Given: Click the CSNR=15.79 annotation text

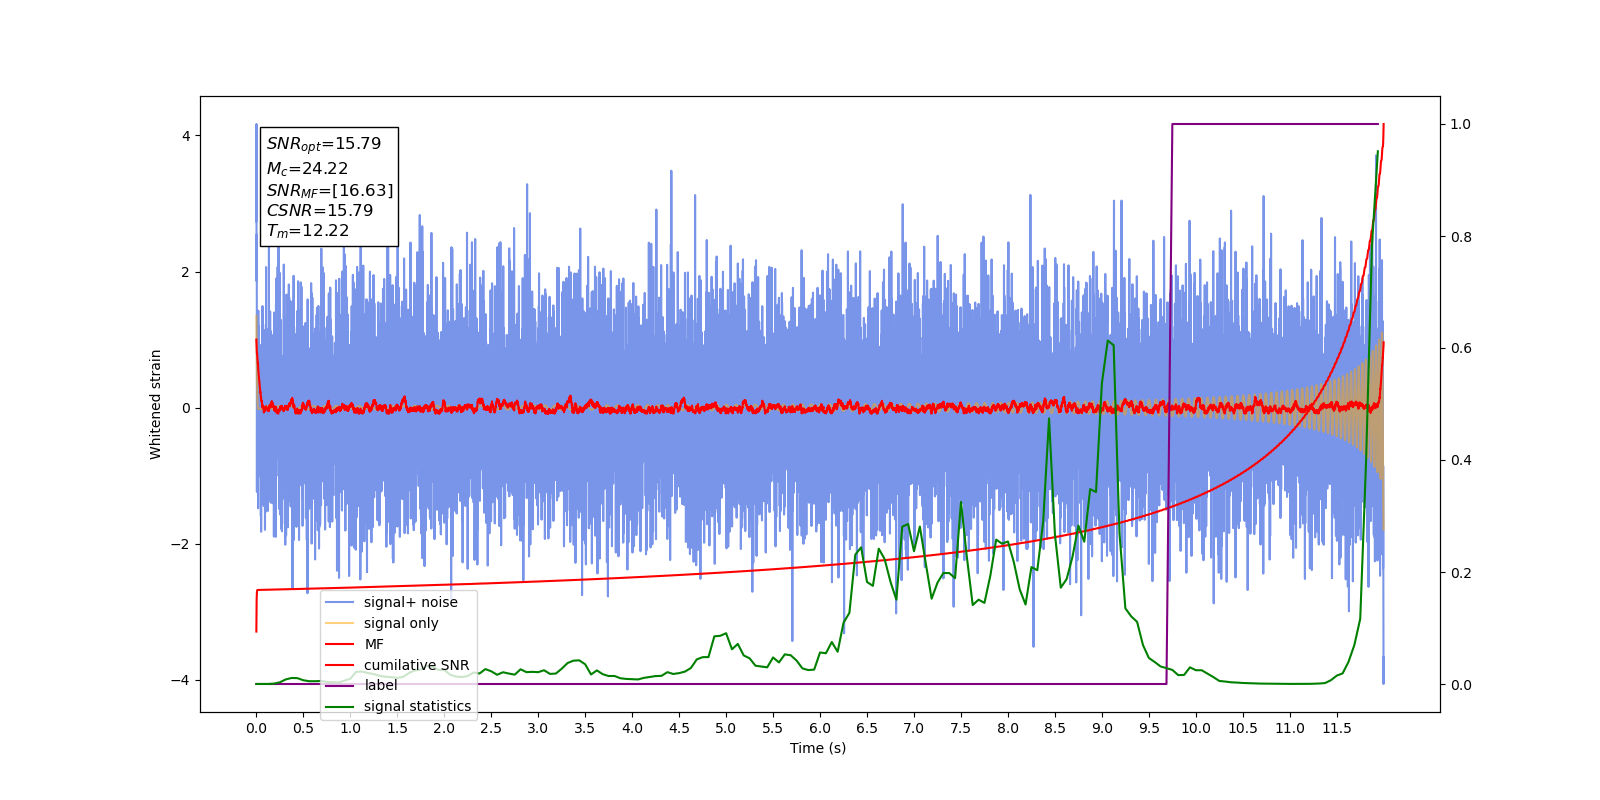Looking at the screenshot, I should 320,210.
